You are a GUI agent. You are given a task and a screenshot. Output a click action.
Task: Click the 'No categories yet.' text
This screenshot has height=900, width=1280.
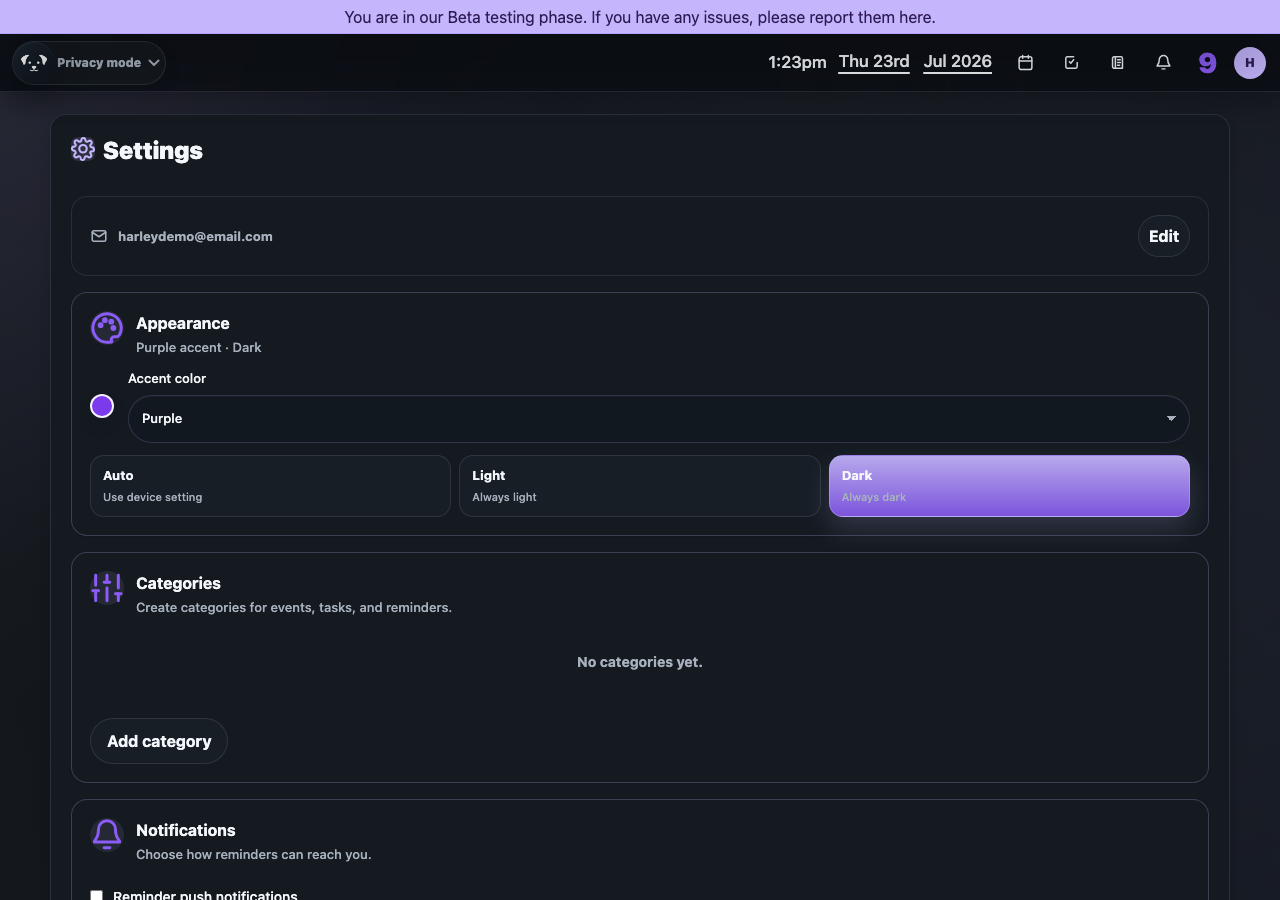tap(640, 662)
